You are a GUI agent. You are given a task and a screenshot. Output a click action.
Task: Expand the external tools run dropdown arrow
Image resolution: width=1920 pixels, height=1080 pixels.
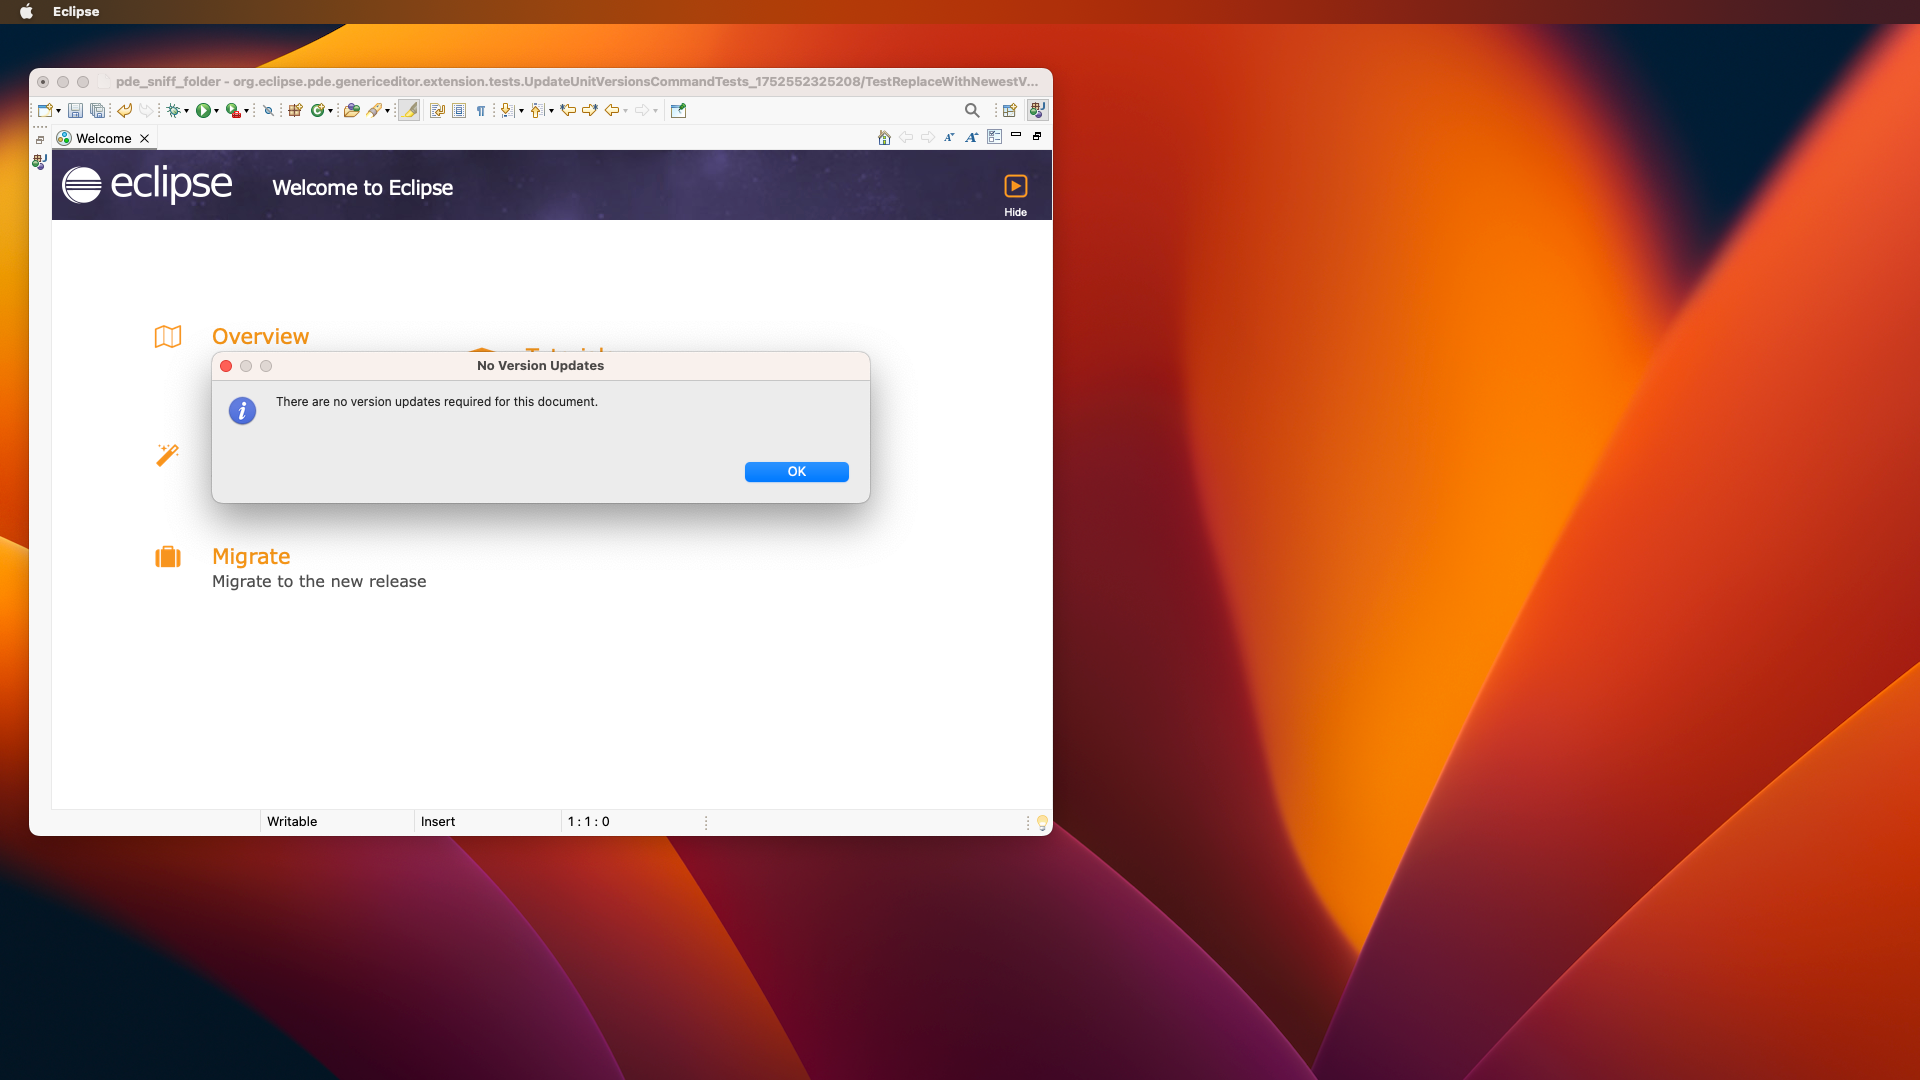point(246,111)
